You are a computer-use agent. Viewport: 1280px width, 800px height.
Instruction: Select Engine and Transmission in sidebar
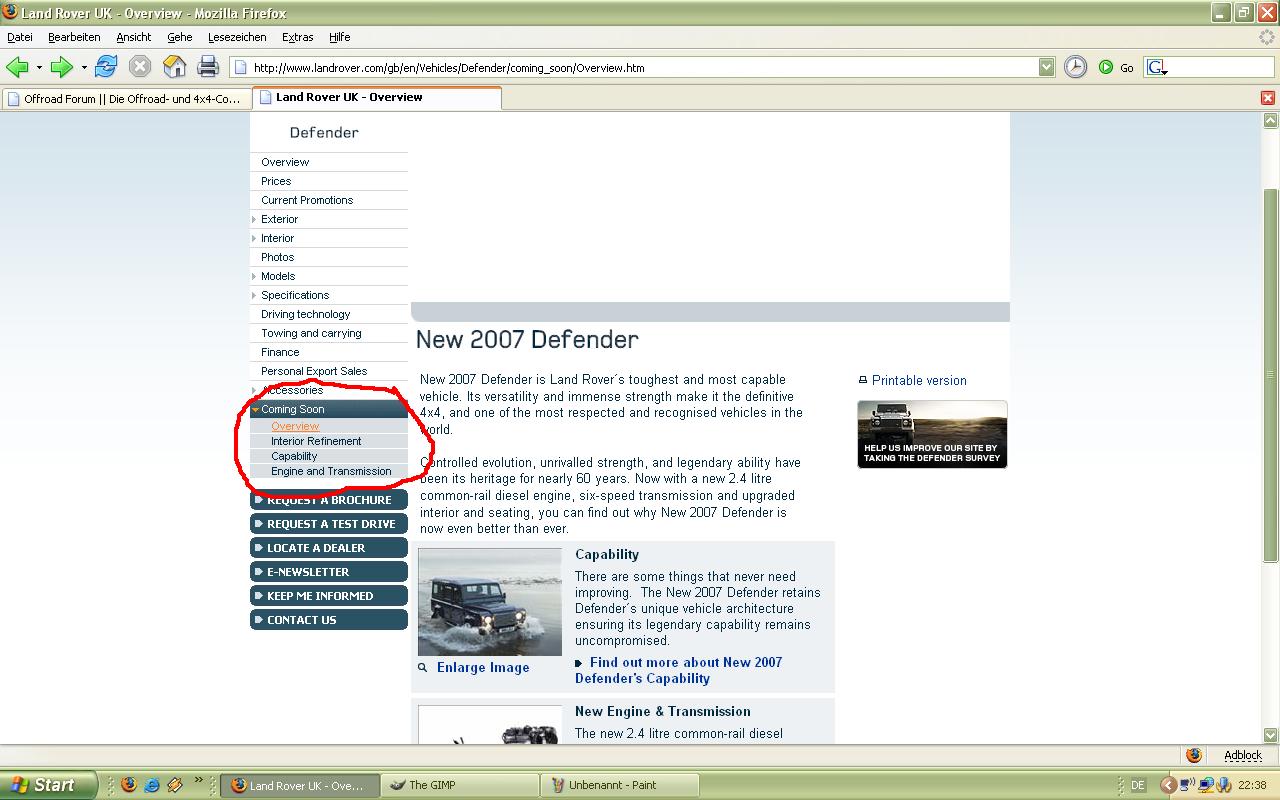(x=331, y=471)
